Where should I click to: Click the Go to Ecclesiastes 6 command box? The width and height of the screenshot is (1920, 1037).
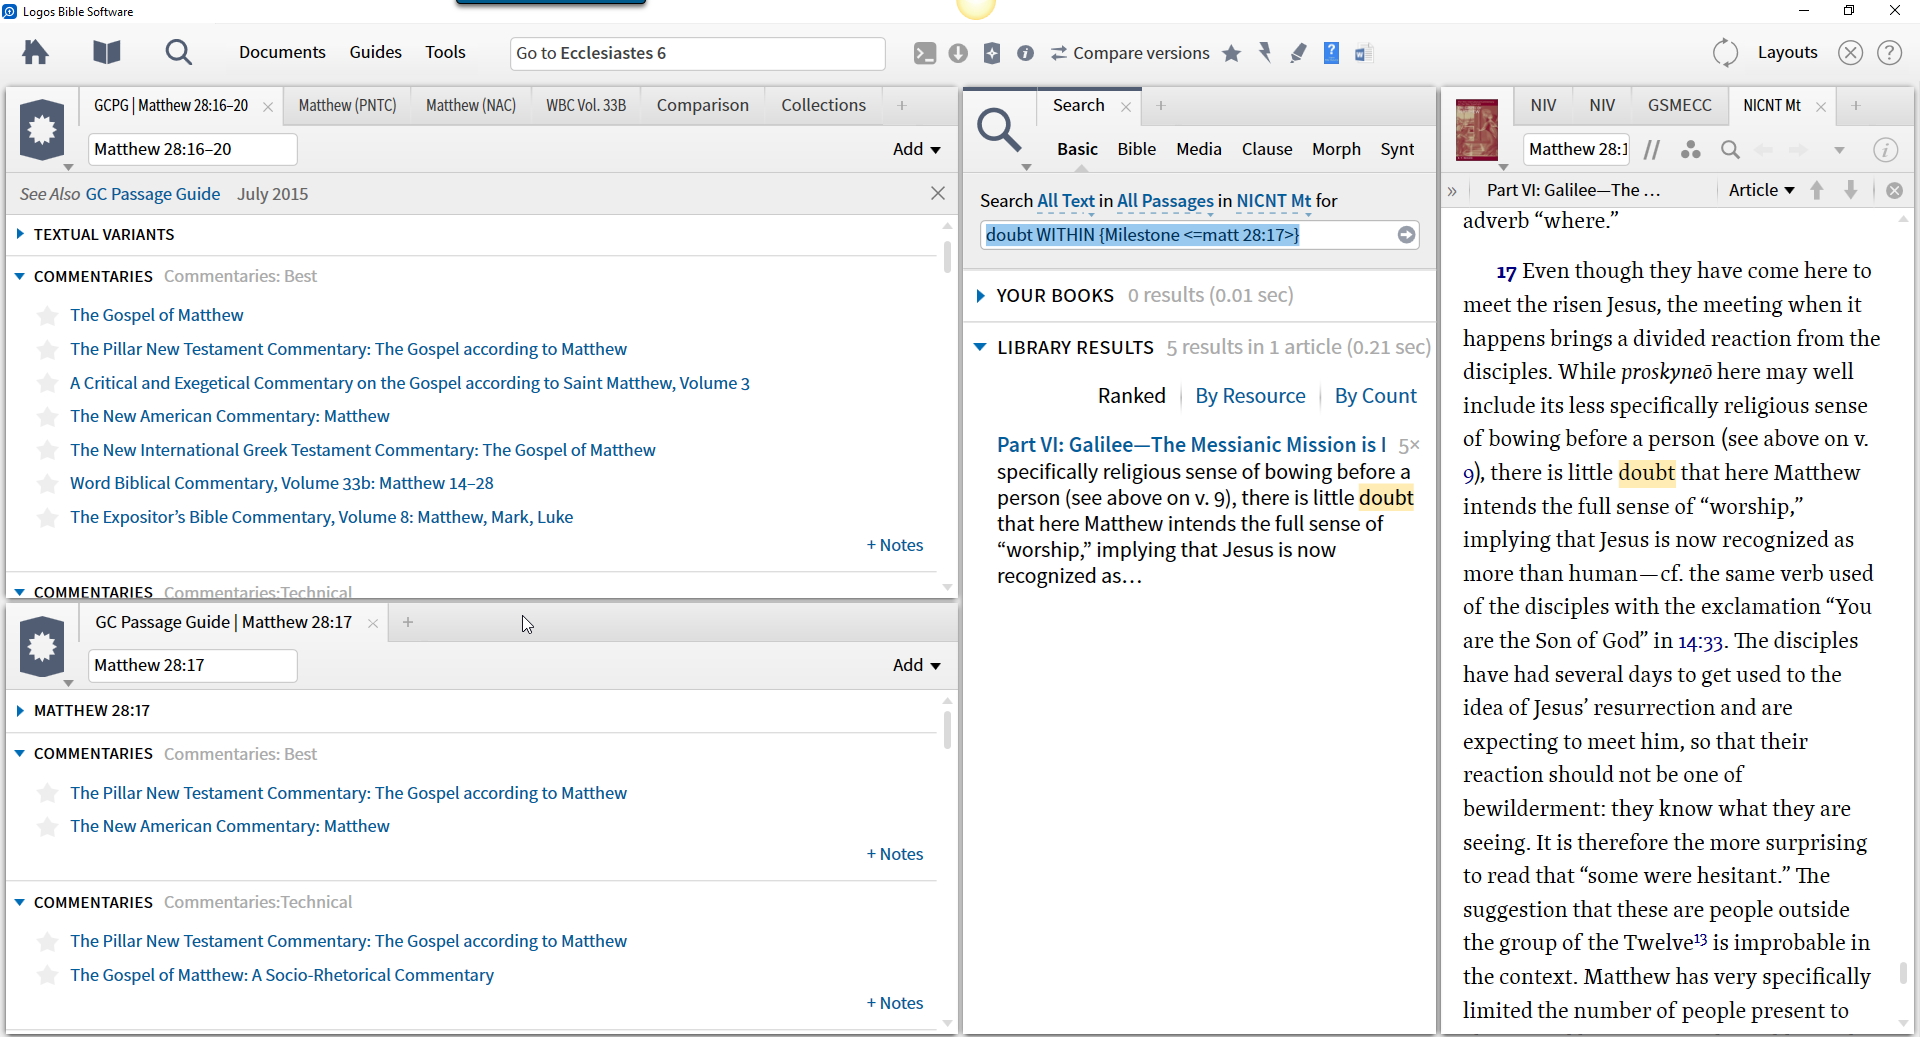(x=697, y=53)
